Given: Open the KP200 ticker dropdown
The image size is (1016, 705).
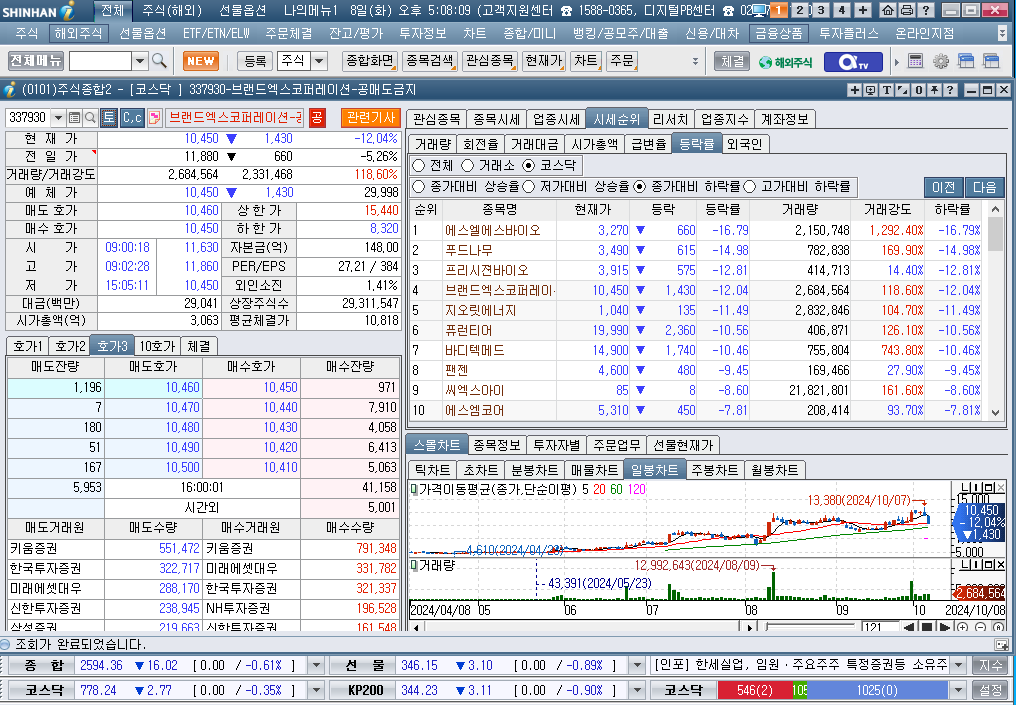Looking at the screenshot, I should [x=636, y=689].
